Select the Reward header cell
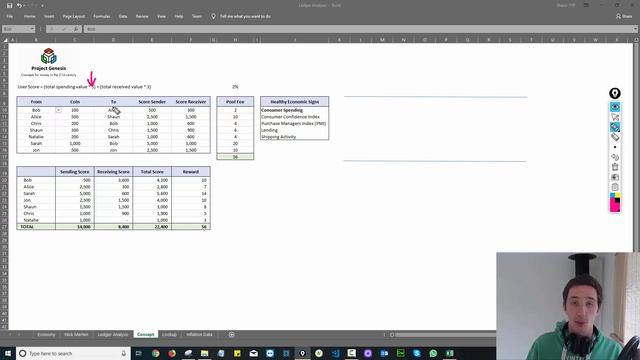Image resolution: width=640 pixels, height=360 pixels. (191, 172)
